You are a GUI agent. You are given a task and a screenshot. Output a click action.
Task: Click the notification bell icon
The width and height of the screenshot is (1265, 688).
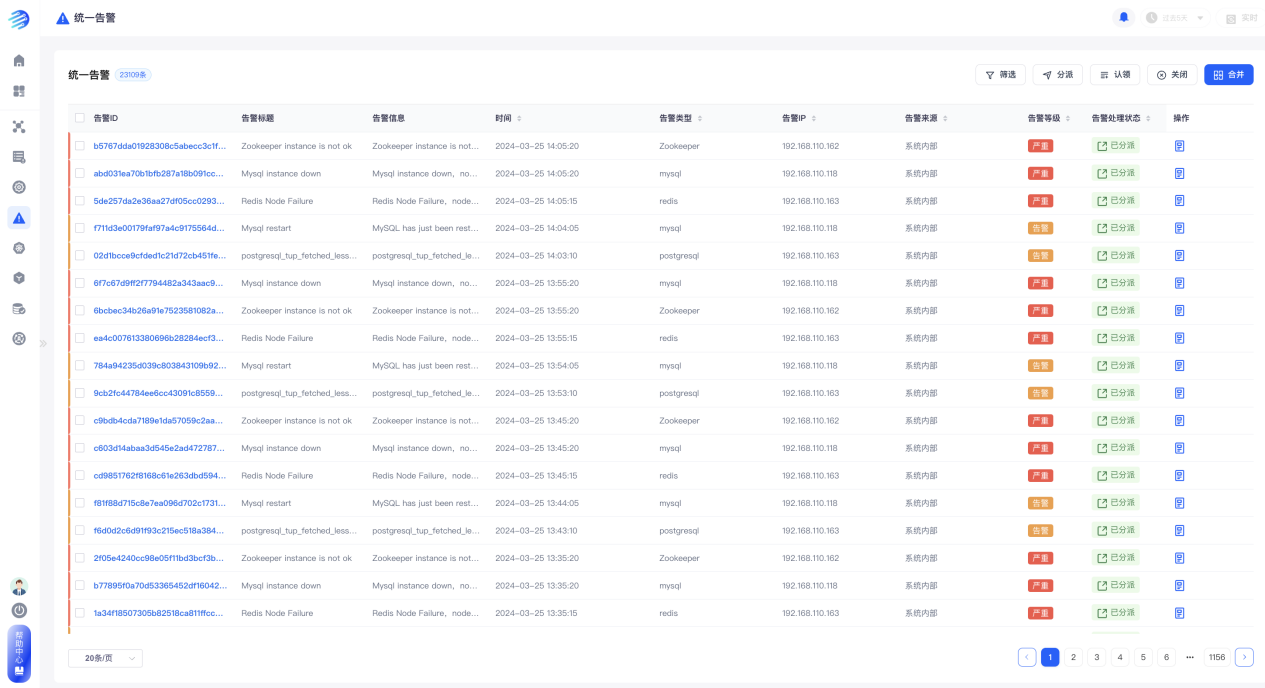[1124, 18]
